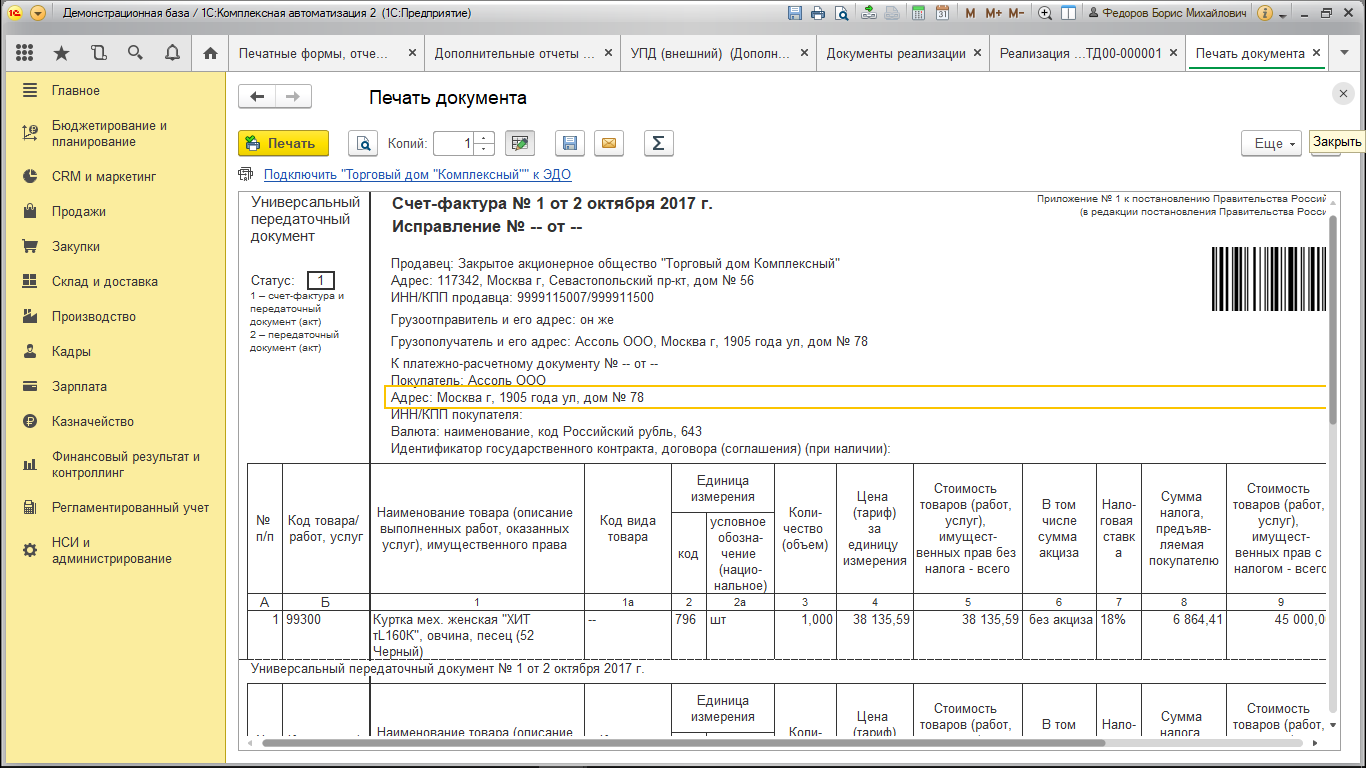The height and width of the screenshot is (768, 1366).
Task: Open Производство section
Action: click(x=116, y=316)
